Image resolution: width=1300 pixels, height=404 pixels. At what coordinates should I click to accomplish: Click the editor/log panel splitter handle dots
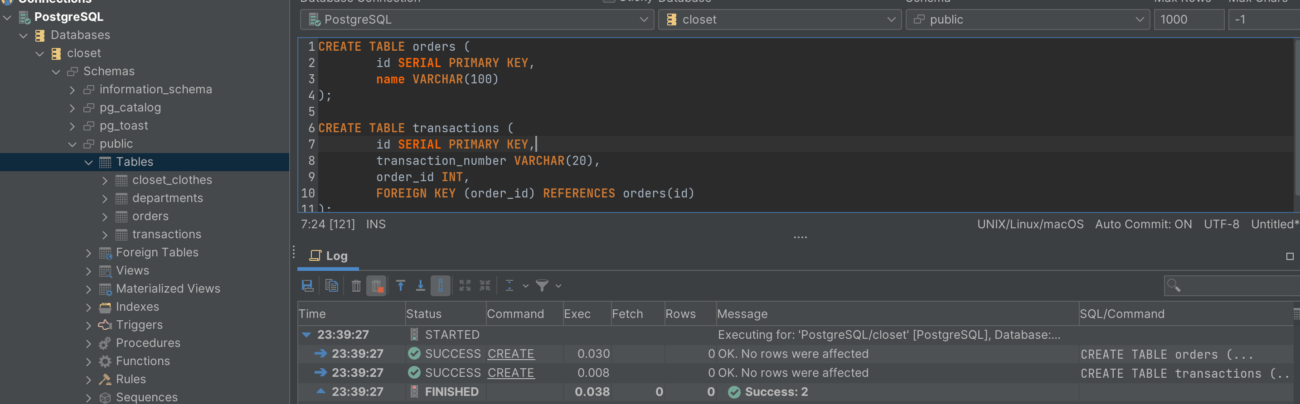[x=799, y=237]
